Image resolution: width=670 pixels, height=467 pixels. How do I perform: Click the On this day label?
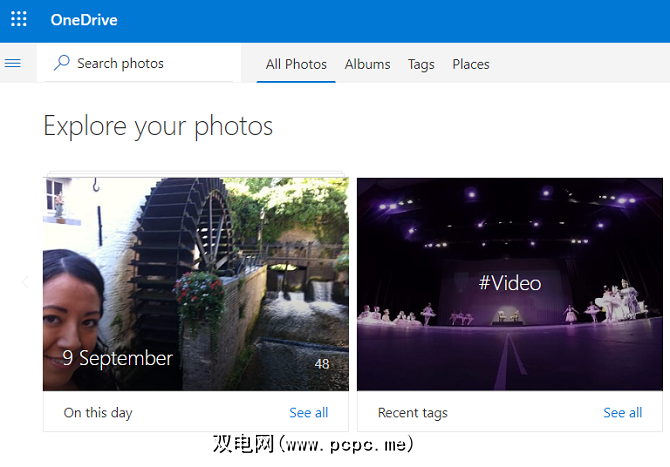coord(98,413)
